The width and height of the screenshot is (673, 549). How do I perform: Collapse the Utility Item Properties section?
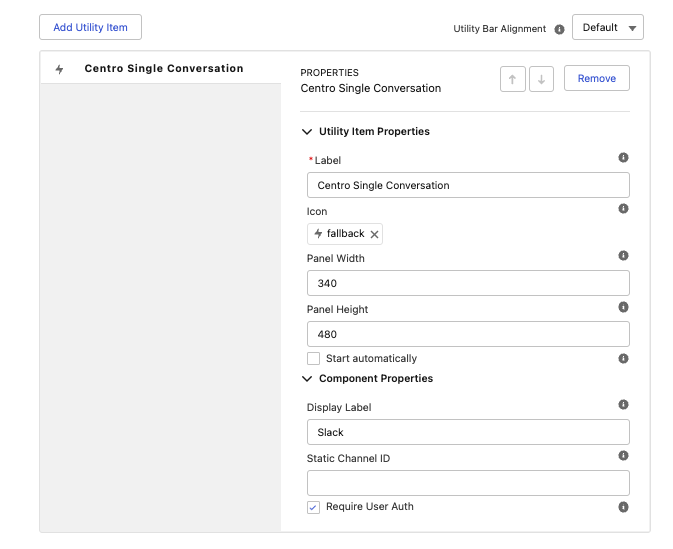[x=306, y=132]
